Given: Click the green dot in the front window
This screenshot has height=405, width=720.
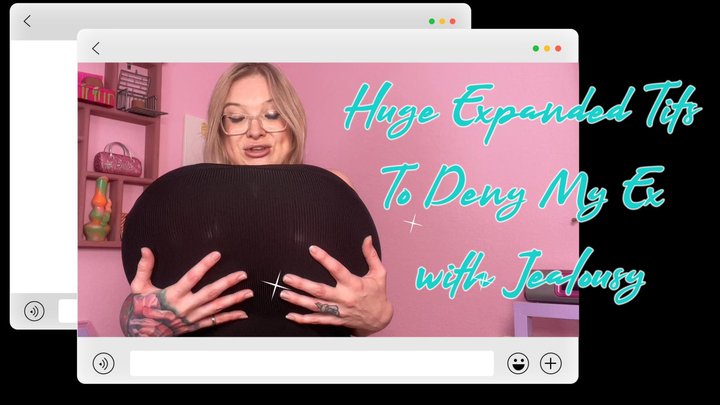Looking at the screenshot, I should coord(535,48).
